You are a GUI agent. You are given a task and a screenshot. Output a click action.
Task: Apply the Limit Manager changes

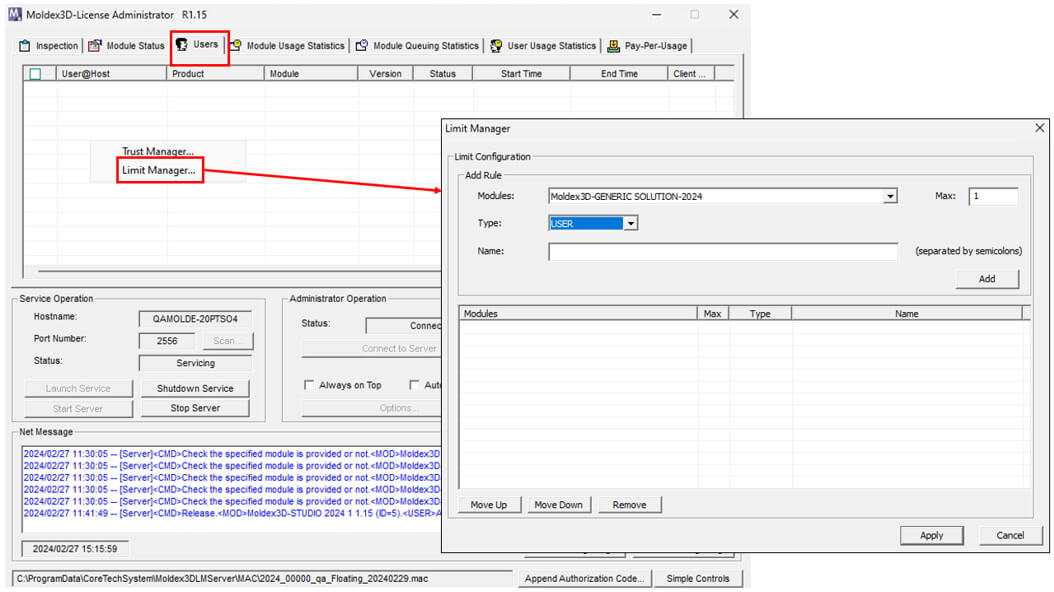click(931, 536)
